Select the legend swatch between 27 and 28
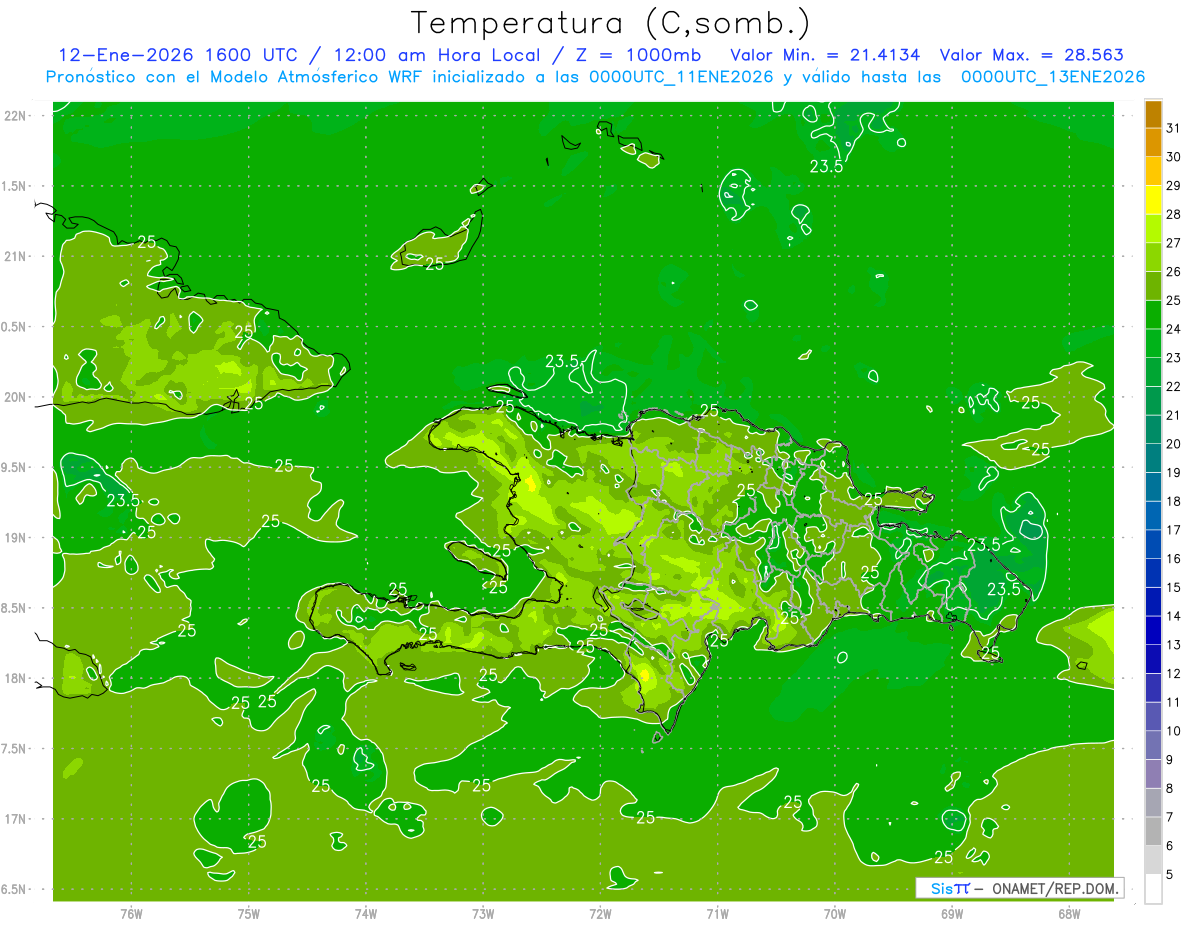 click(x=1153, y=229)
